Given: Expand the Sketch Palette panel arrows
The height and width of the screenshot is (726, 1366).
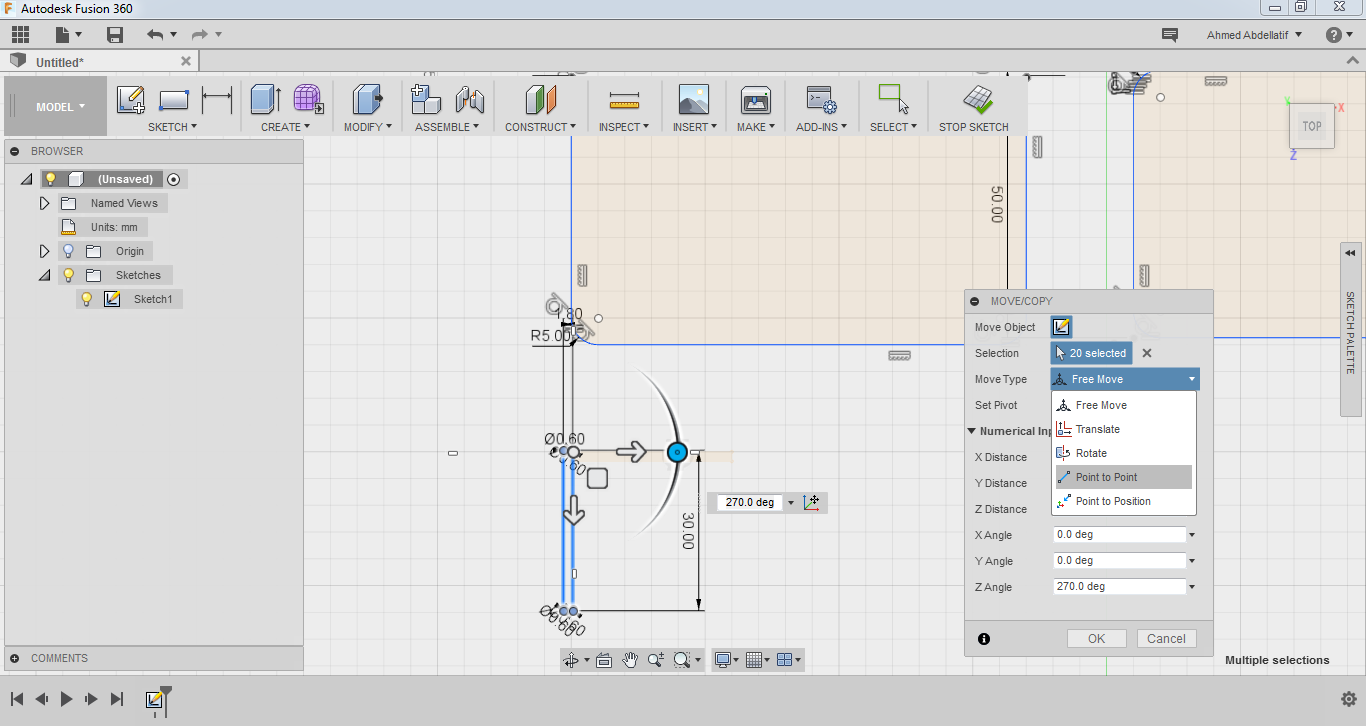Looking at the screenshot, I should (1351, 253).
